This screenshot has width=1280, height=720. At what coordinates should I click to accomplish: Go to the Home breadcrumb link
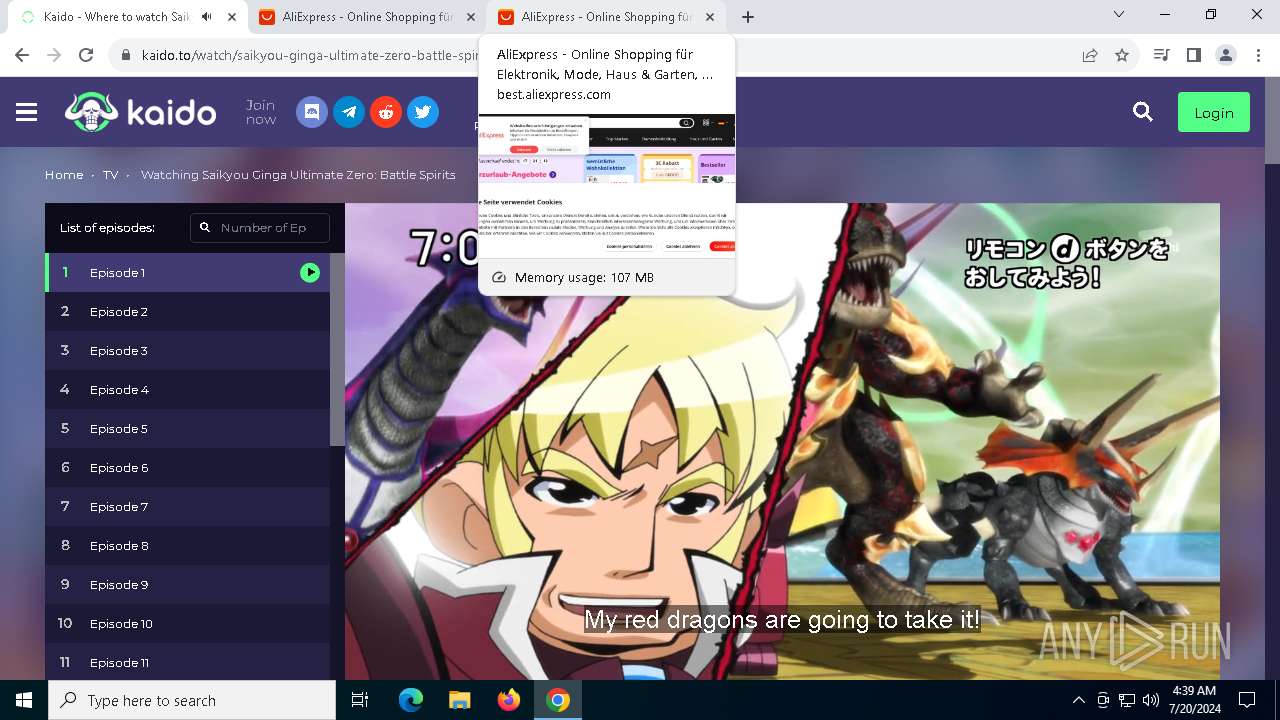(64, 175)
